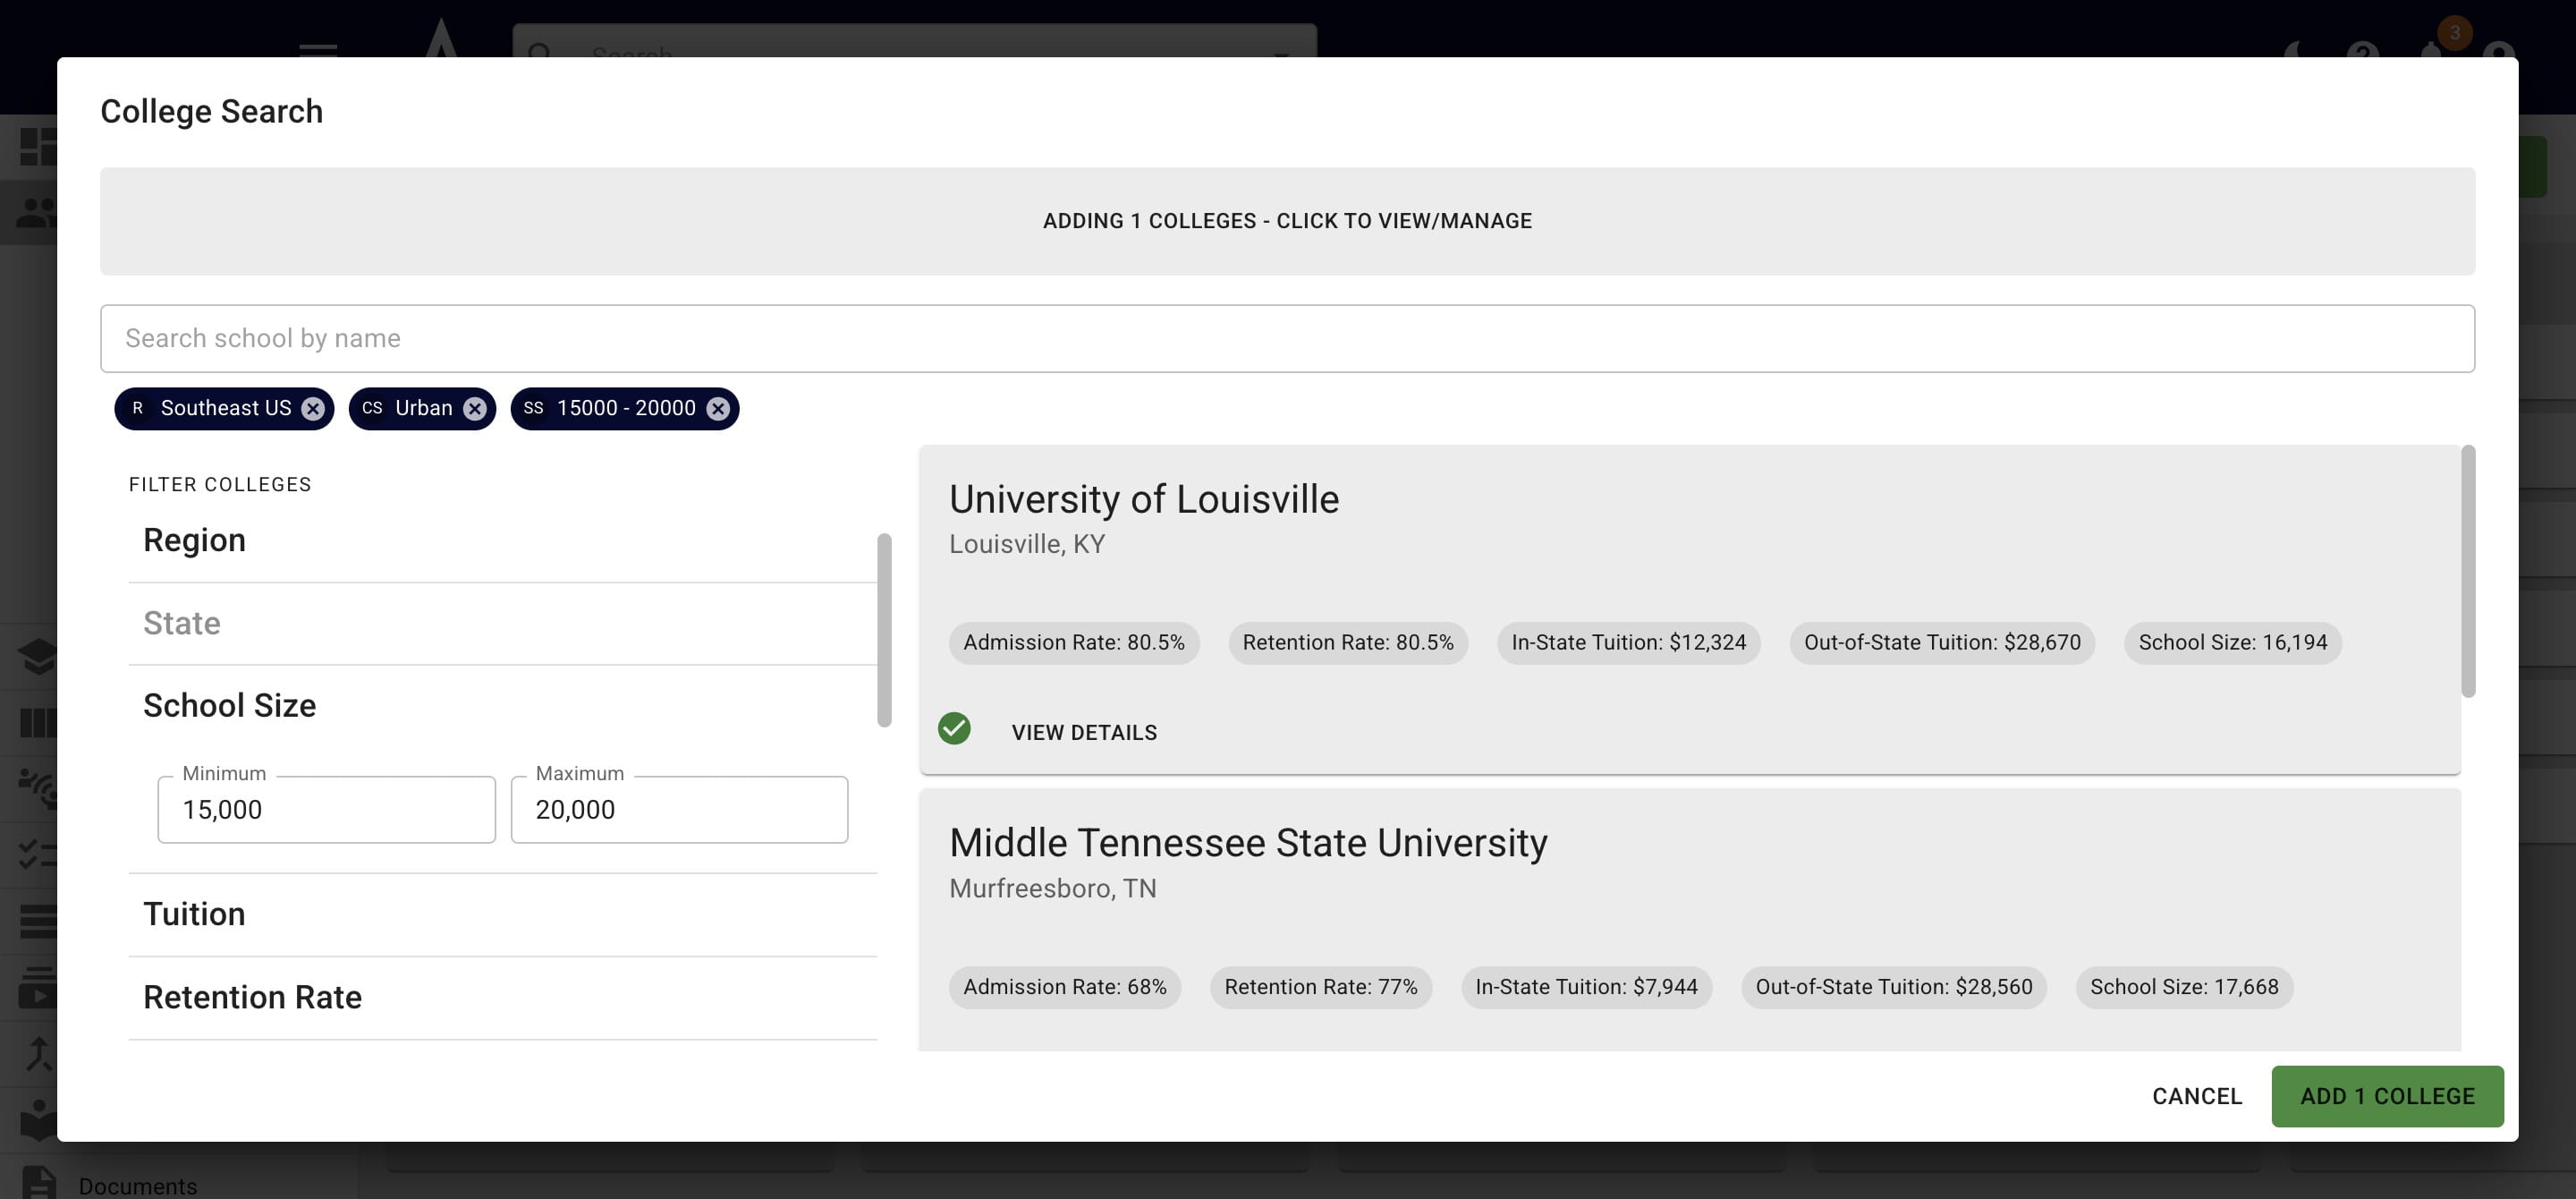Expand the Tuition filter section
Image resolution: width=2576 pixels, height=1199 pixels.
click(x=503, y=914)
